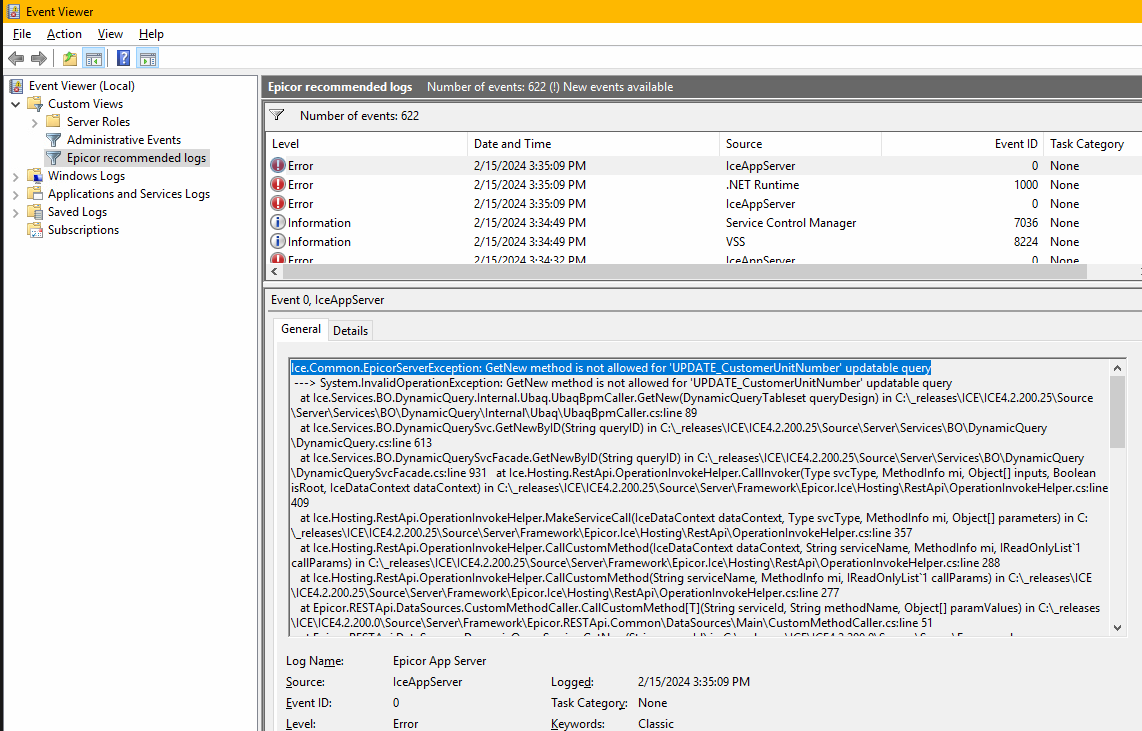Open the Administrative Events custom view
This screenshot has height=731, width=1142.
[124, 140]
